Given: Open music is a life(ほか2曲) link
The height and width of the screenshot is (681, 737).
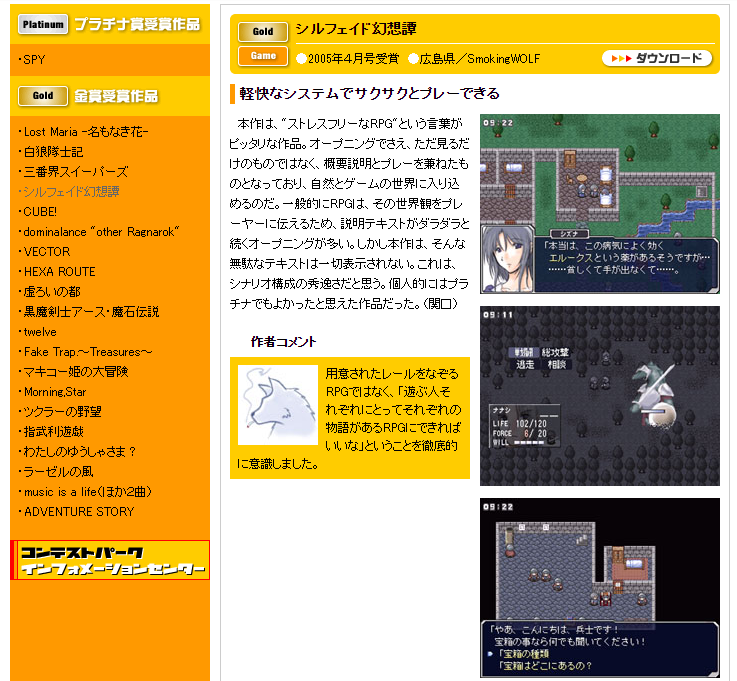Looking at the screenshot, I should tap(88, 492).
